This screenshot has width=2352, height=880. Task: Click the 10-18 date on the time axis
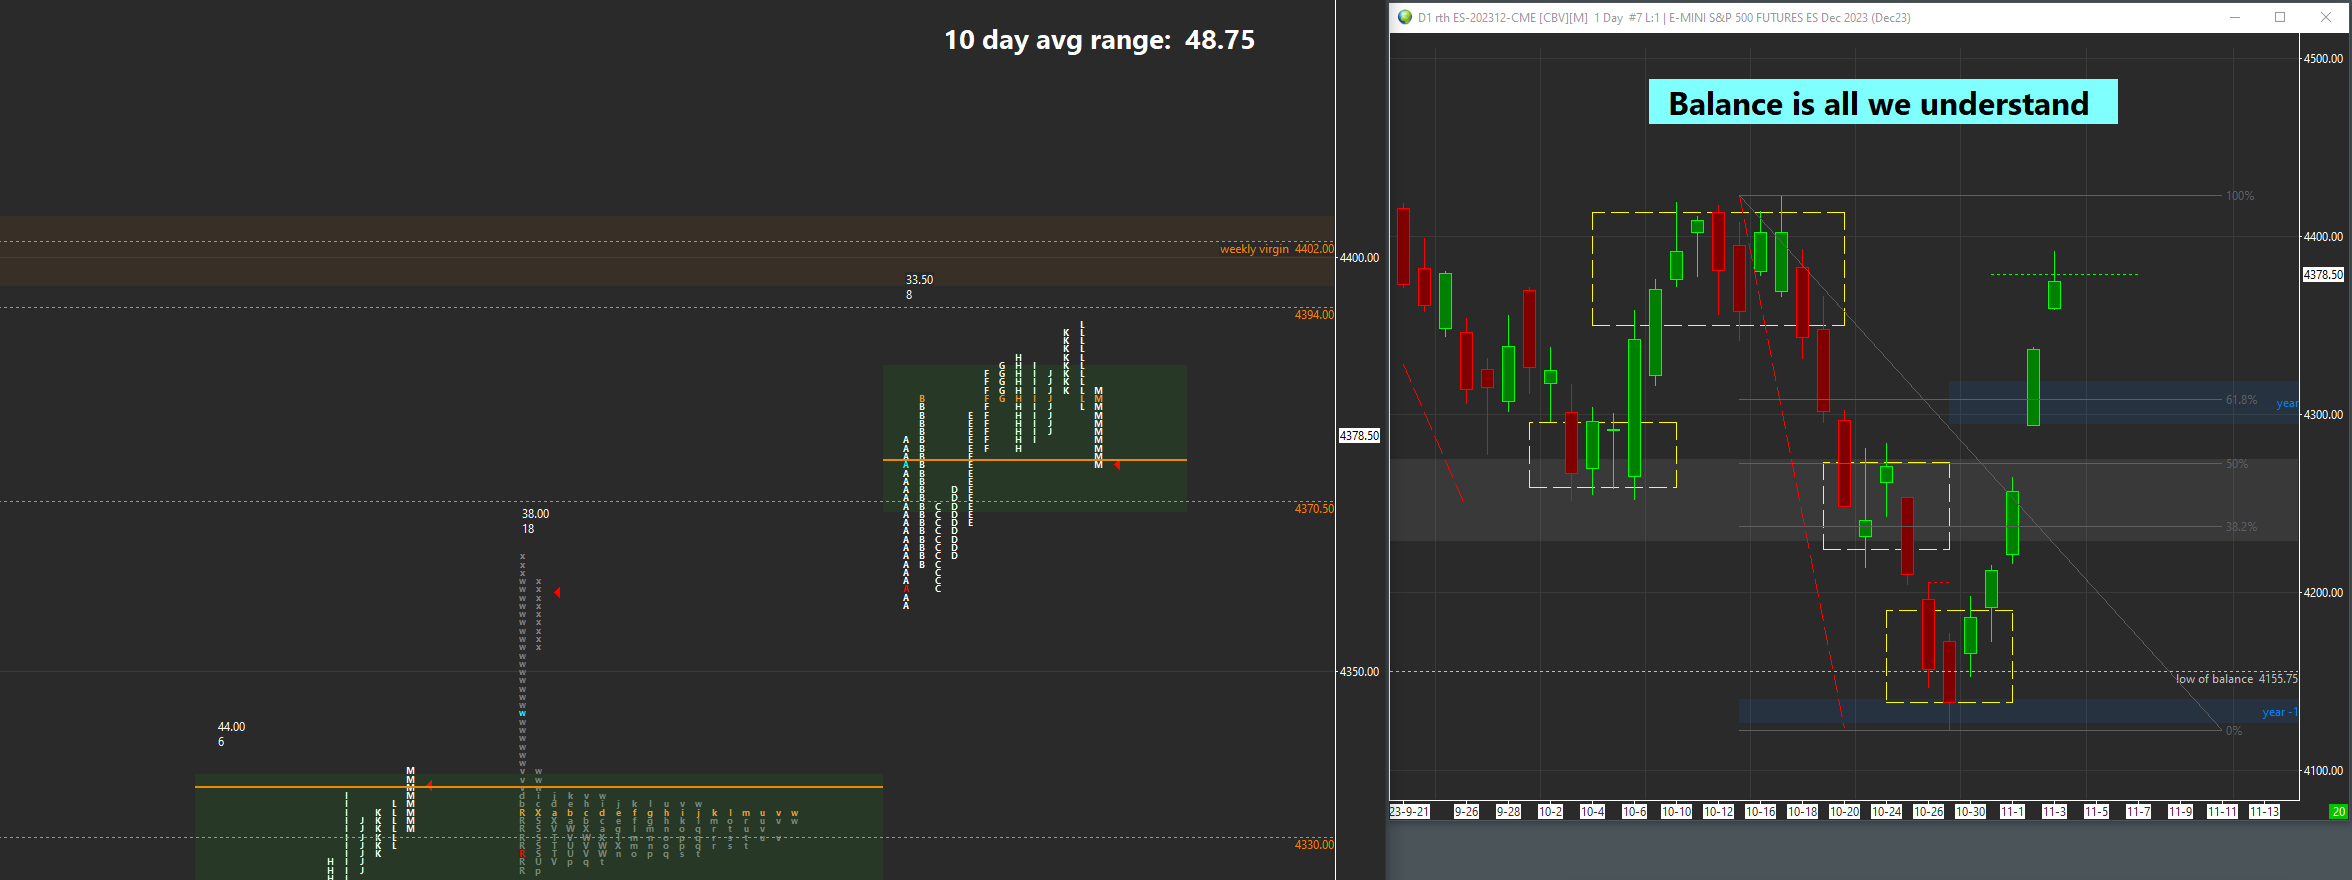(1802, 812)
